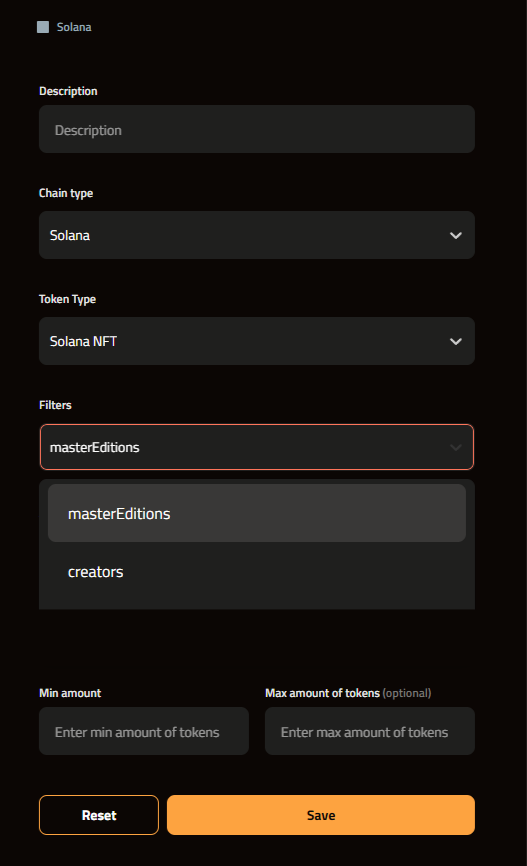This screenshot has height=866, width=527.
Task: Focus the Description text field
Action: 257,129
